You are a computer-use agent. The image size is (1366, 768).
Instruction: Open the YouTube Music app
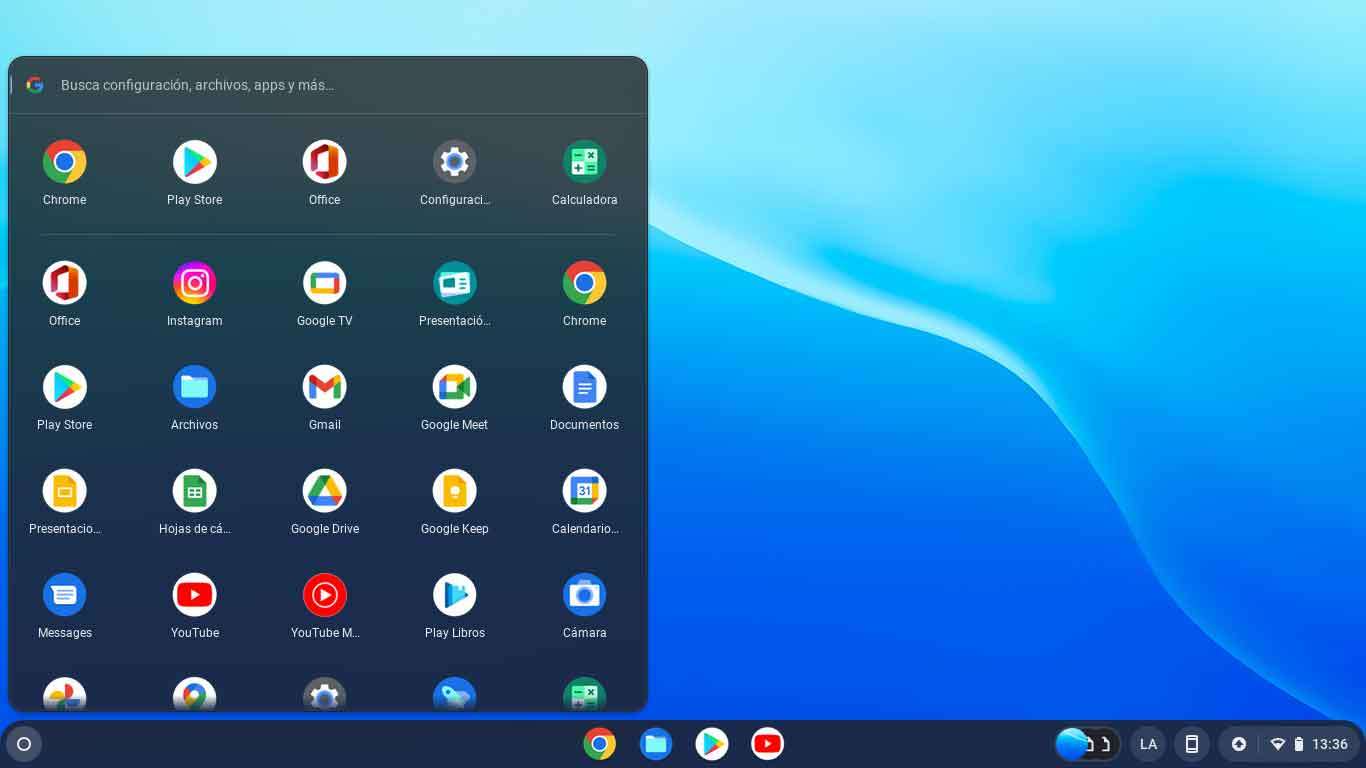pos(324,595)
